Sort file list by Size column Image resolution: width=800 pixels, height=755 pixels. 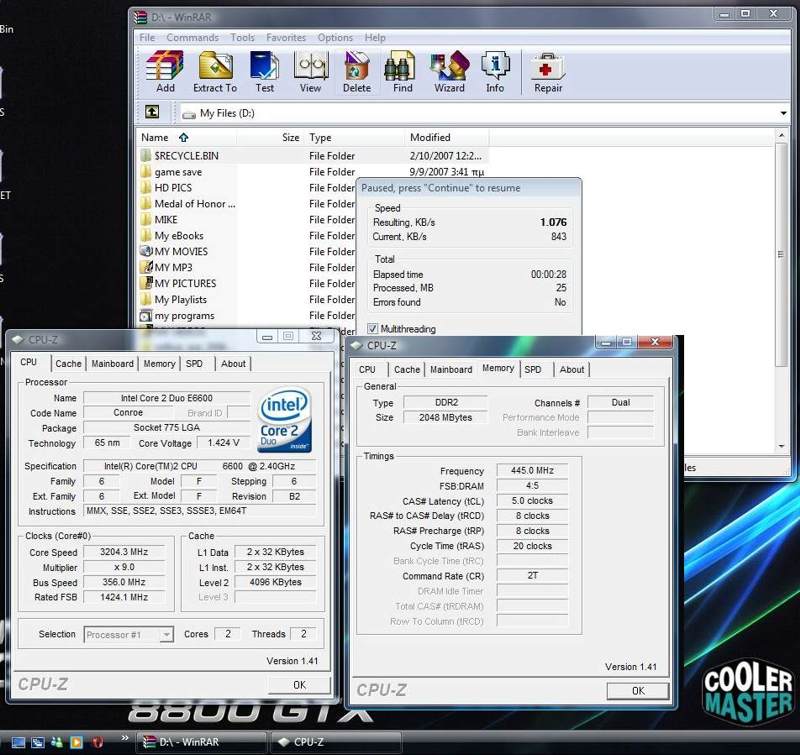(269, 137)
